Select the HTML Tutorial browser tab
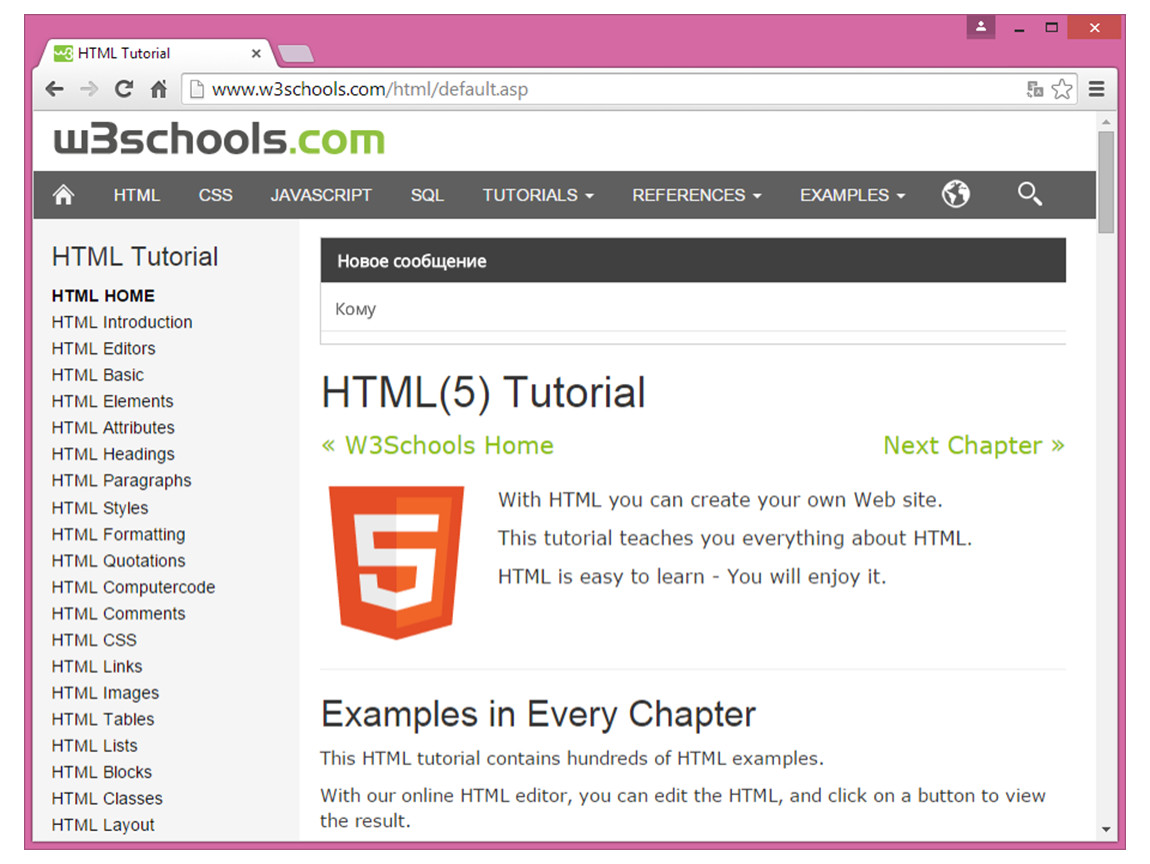 tap(157, 54)
